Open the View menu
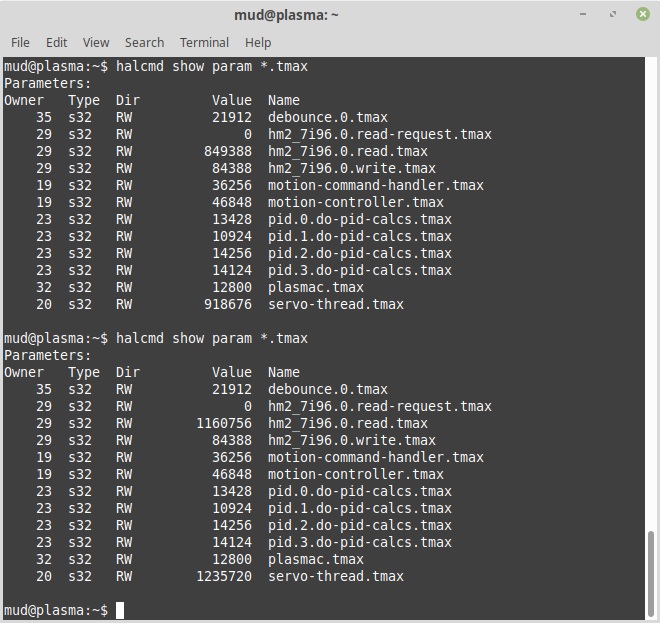The image size is (660, 623). (x=96, y=43)
